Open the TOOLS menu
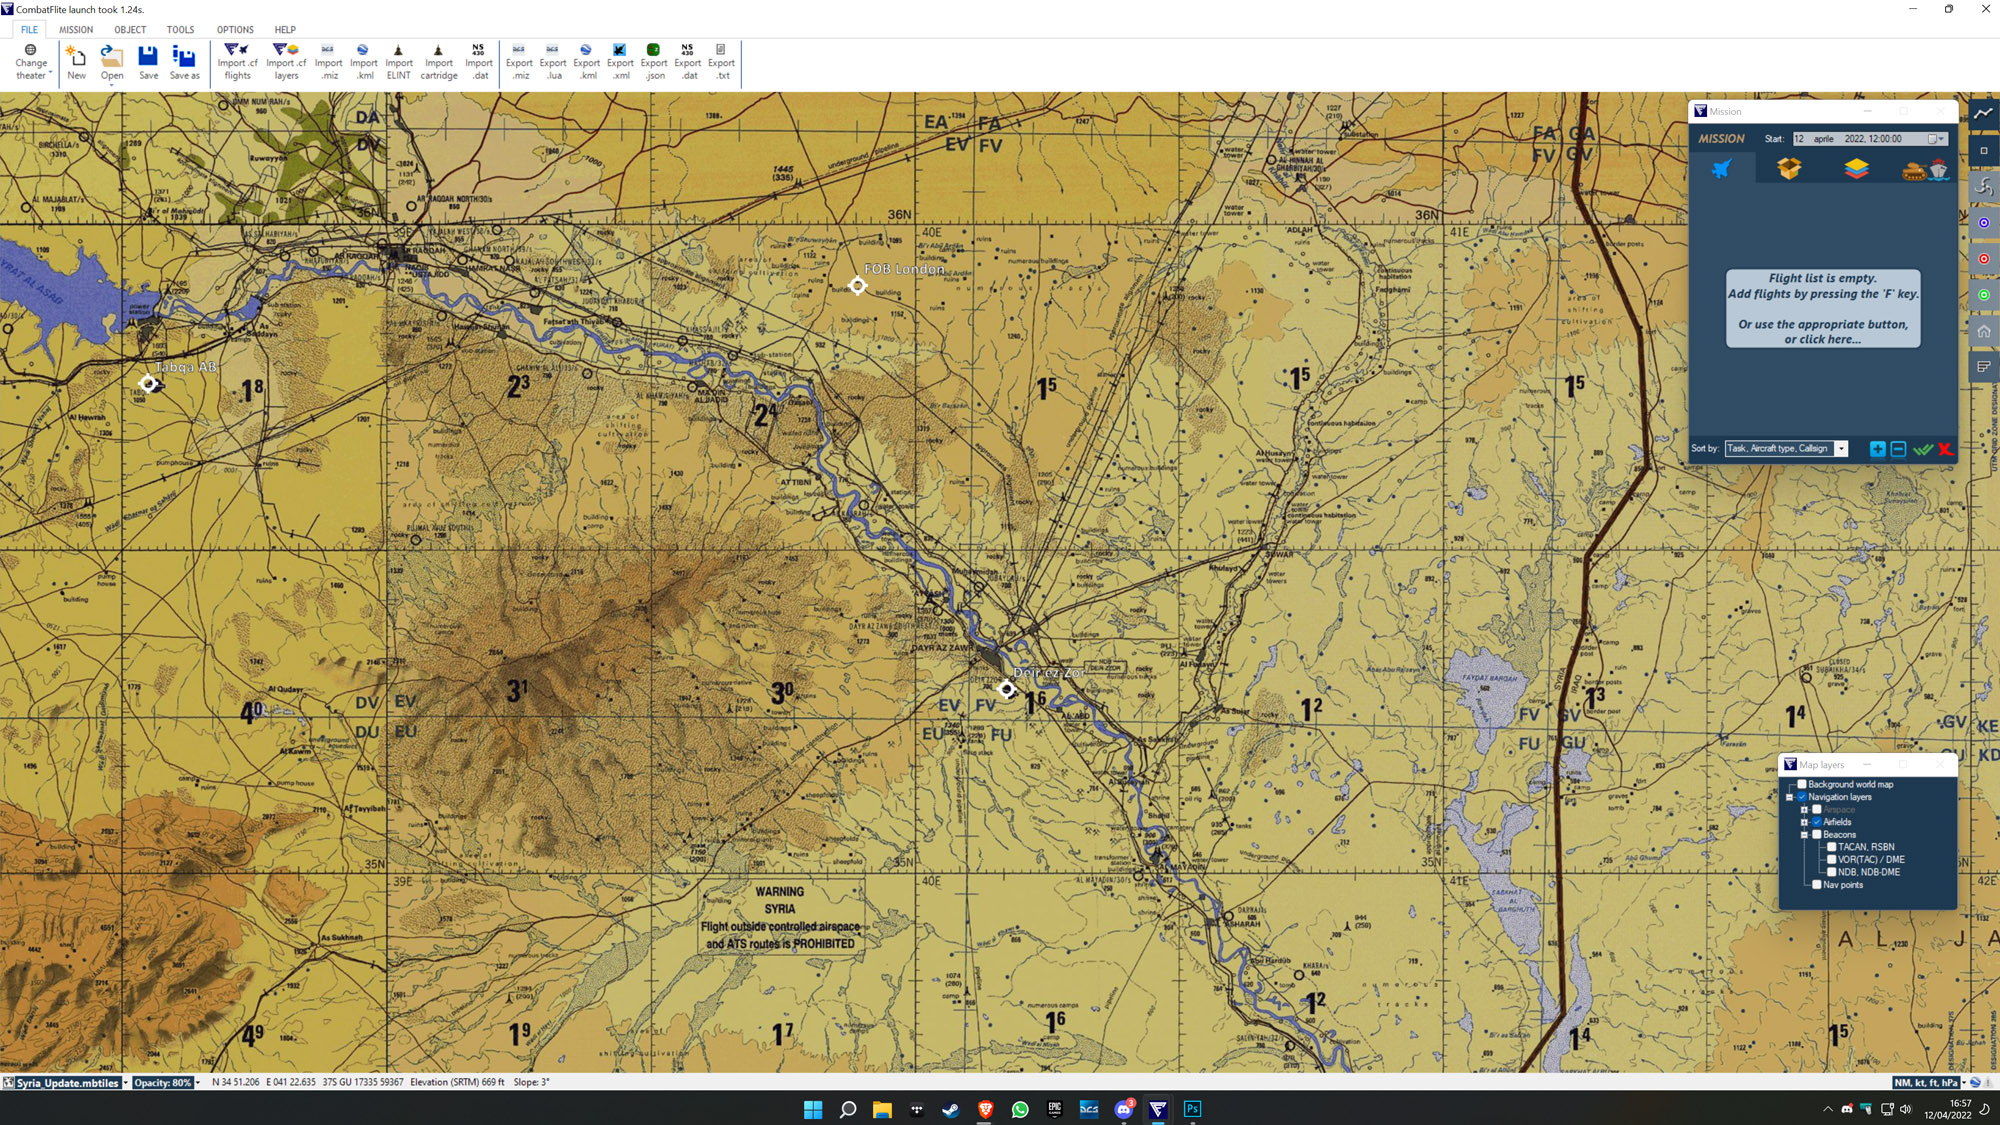Screen dimensions: 2000x1125 pyautogui.click(x=180, y=30)
